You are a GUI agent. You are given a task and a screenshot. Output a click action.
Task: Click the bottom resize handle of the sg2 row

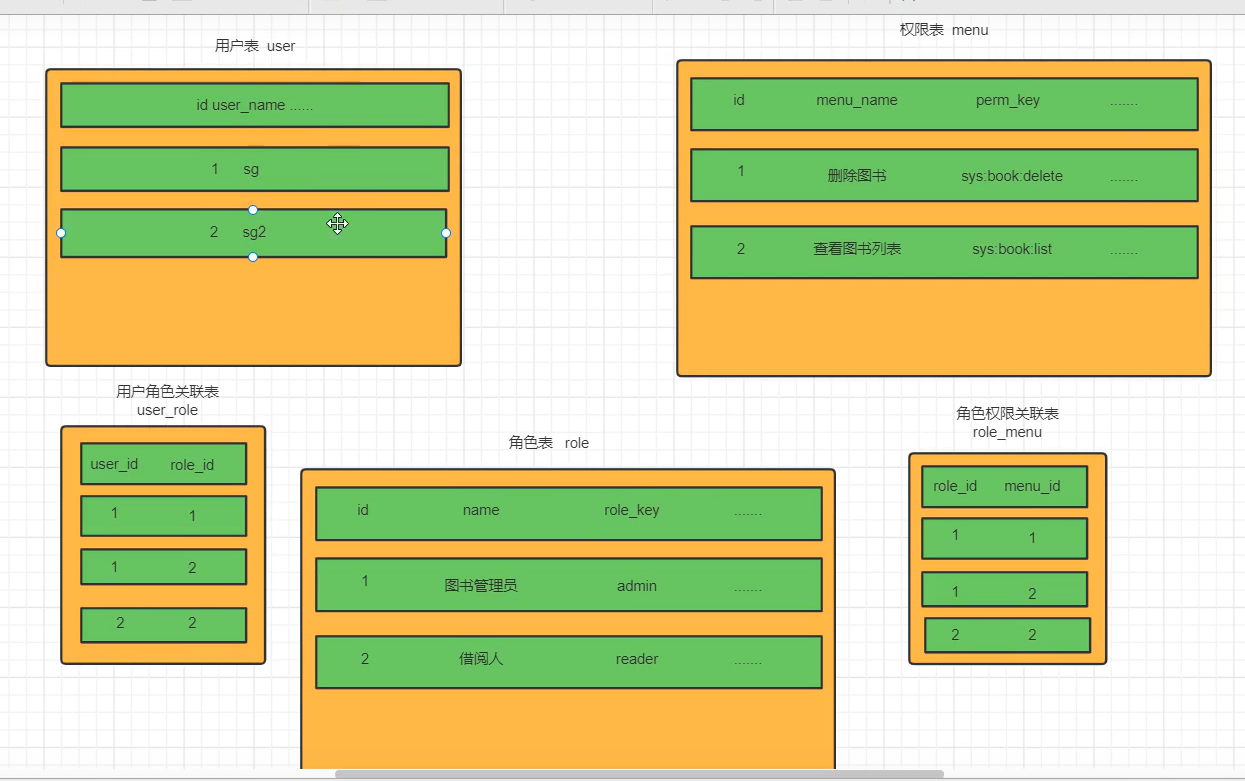click(x=253, y=257)
